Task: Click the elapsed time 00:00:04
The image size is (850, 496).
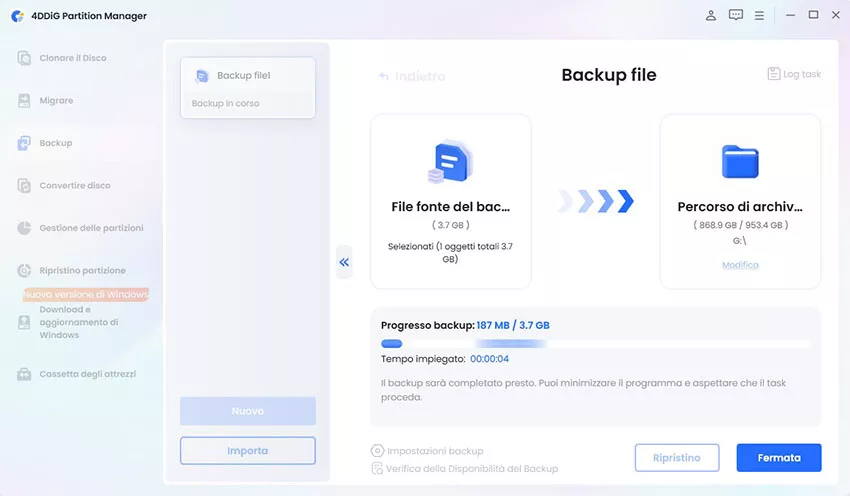Action: [x=490, y=359]
